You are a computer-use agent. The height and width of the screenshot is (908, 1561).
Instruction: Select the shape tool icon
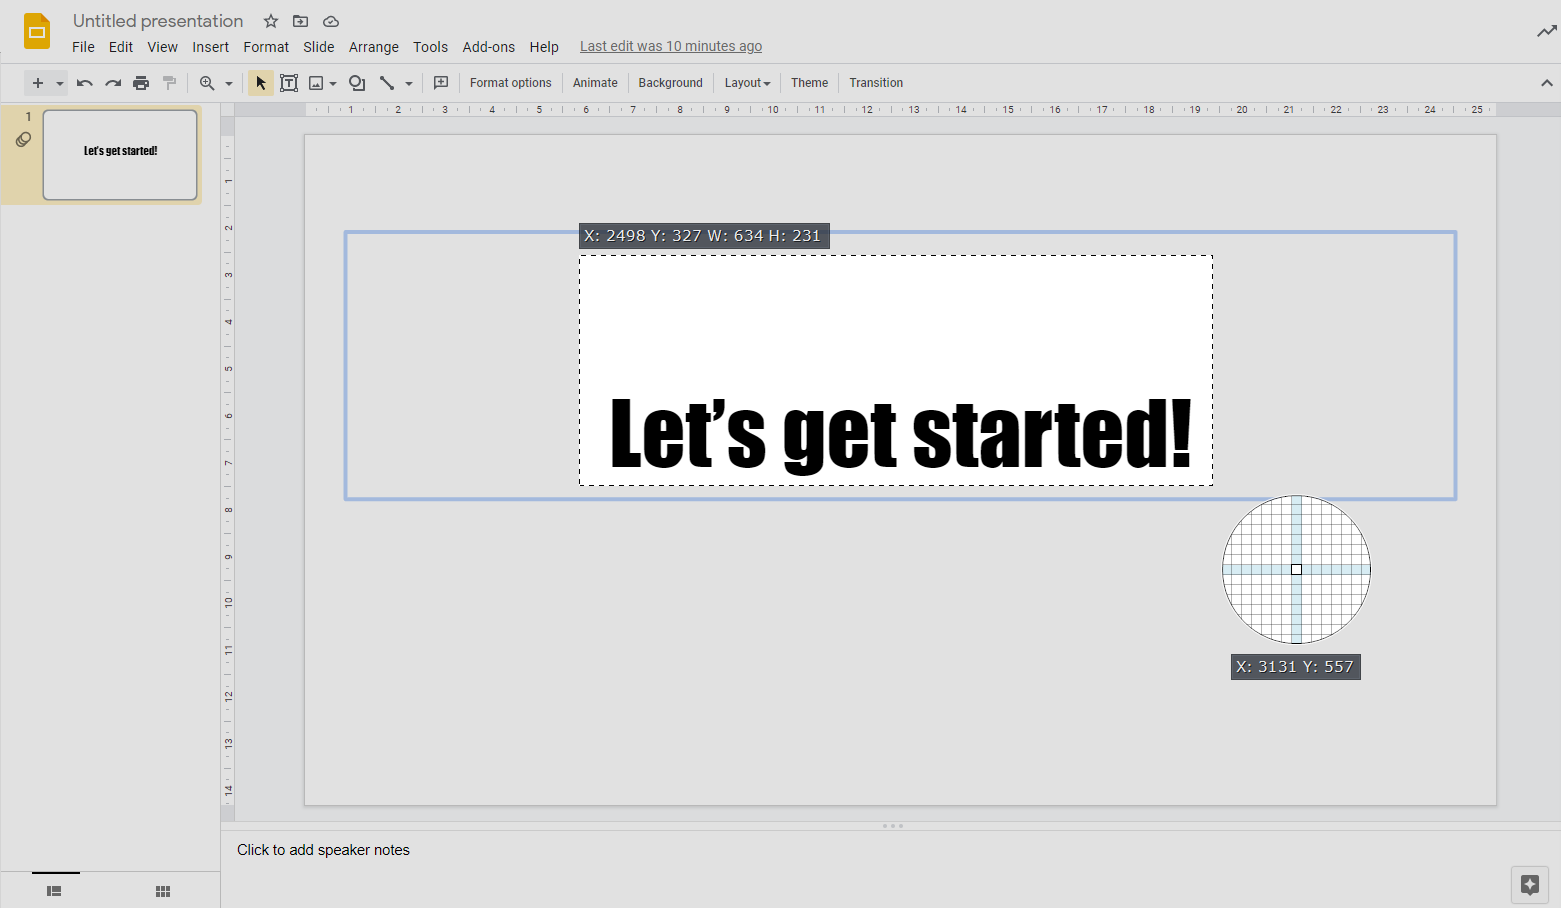coord(357,83)
